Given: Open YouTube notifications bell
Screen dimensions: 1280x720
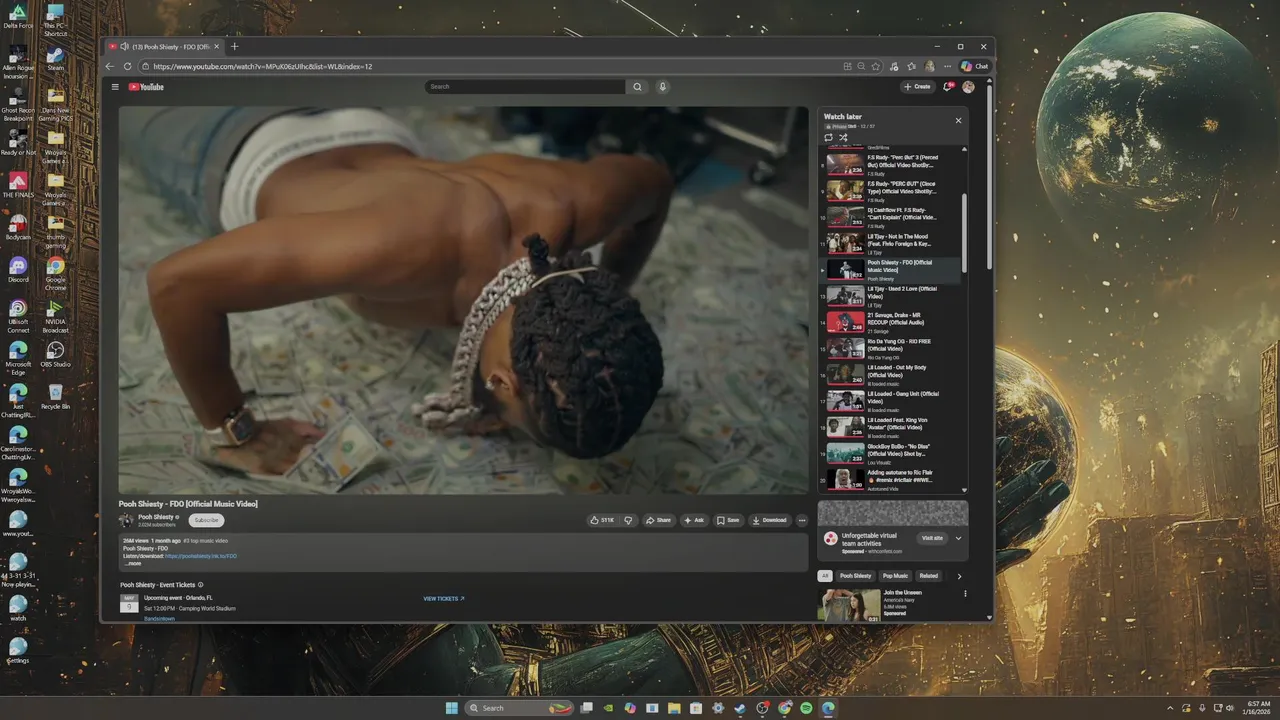Looking at the screenshot, I should click(948, 87).
